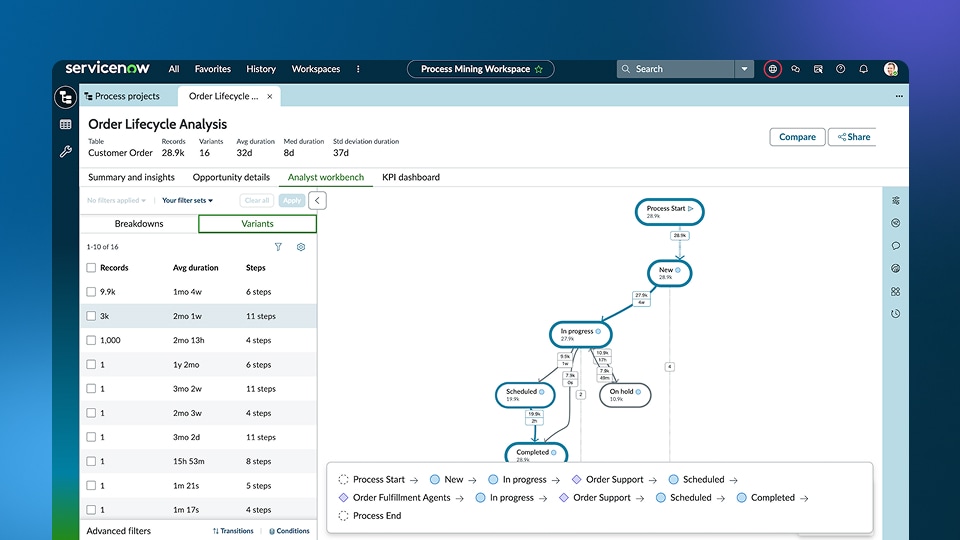Click the gauge icon in the right side panel

coord(896,268)
